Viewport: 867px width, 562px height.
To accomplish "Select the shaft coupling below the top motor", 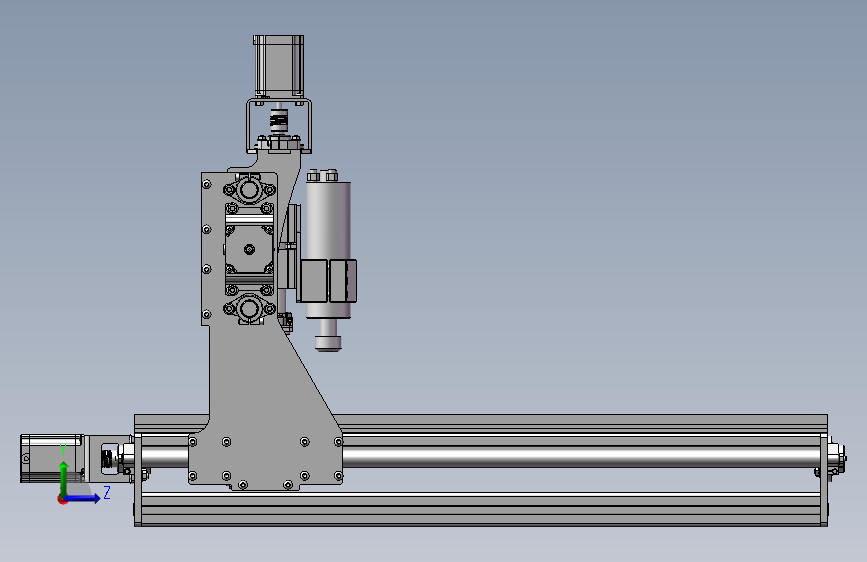I will tap(279, 121).
